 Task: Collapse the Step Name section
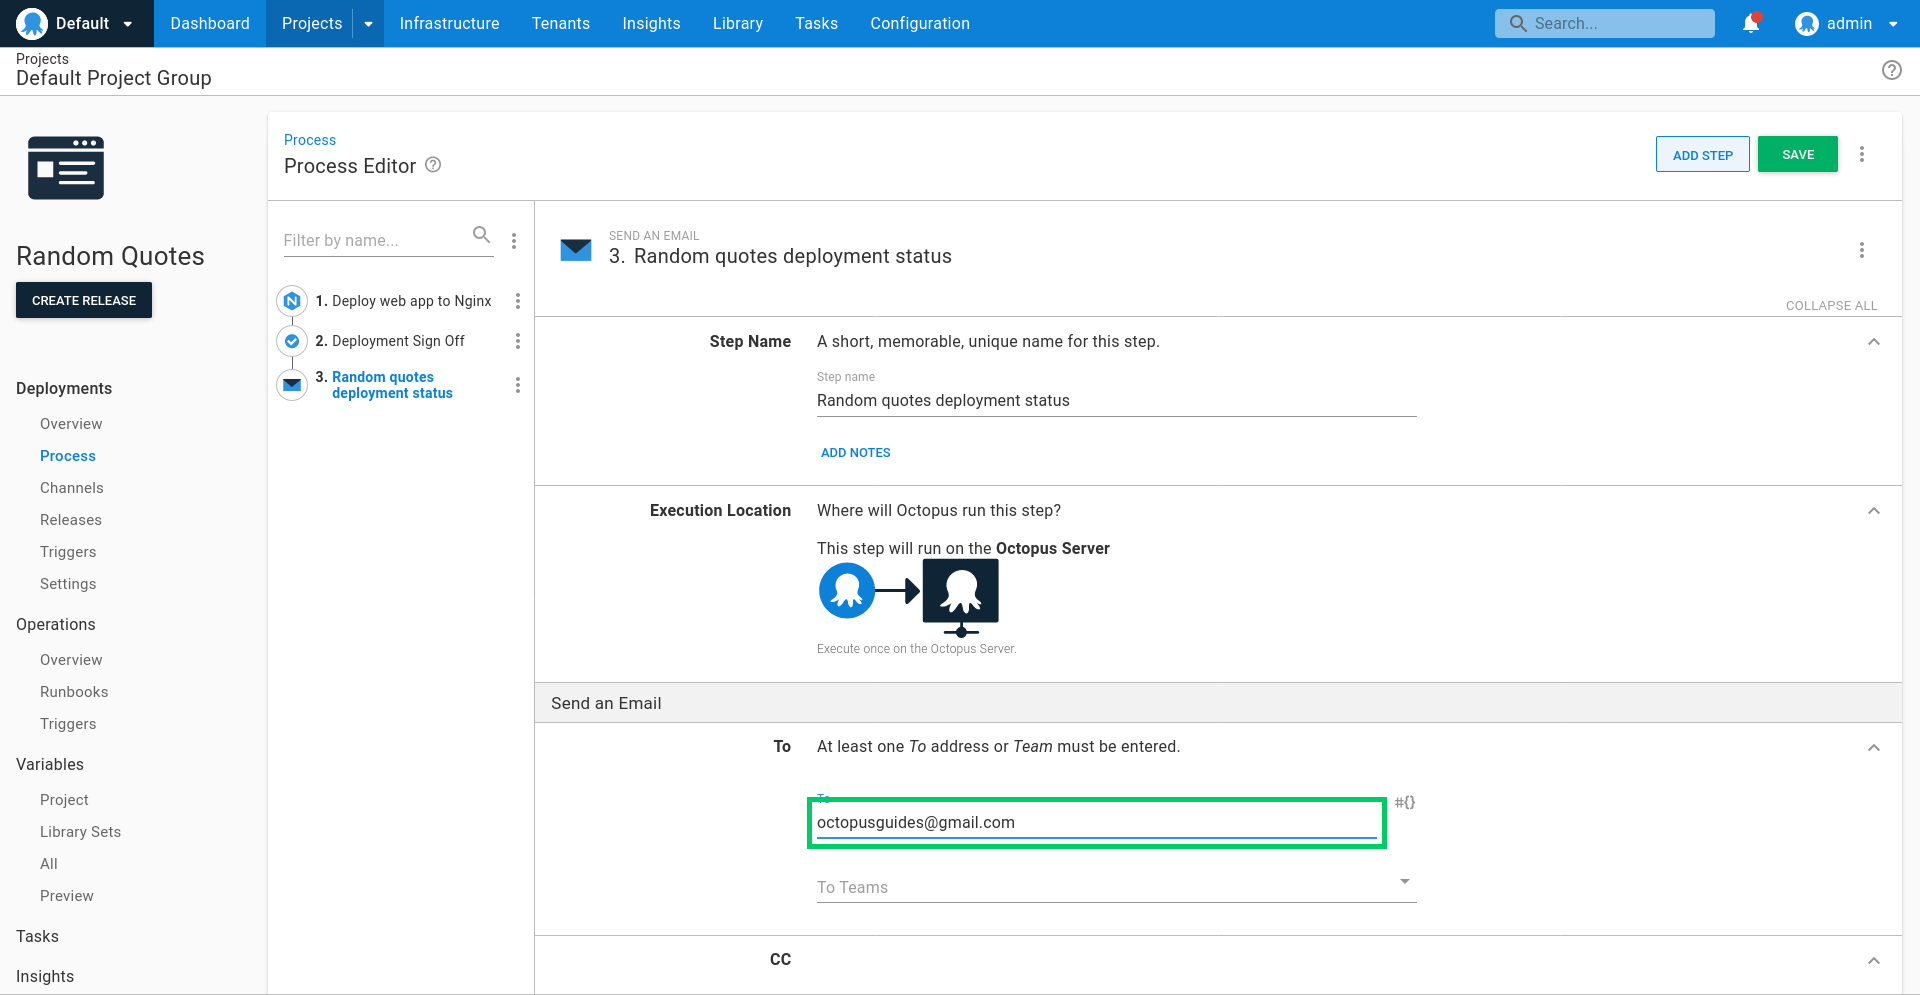pos(1874,342)
